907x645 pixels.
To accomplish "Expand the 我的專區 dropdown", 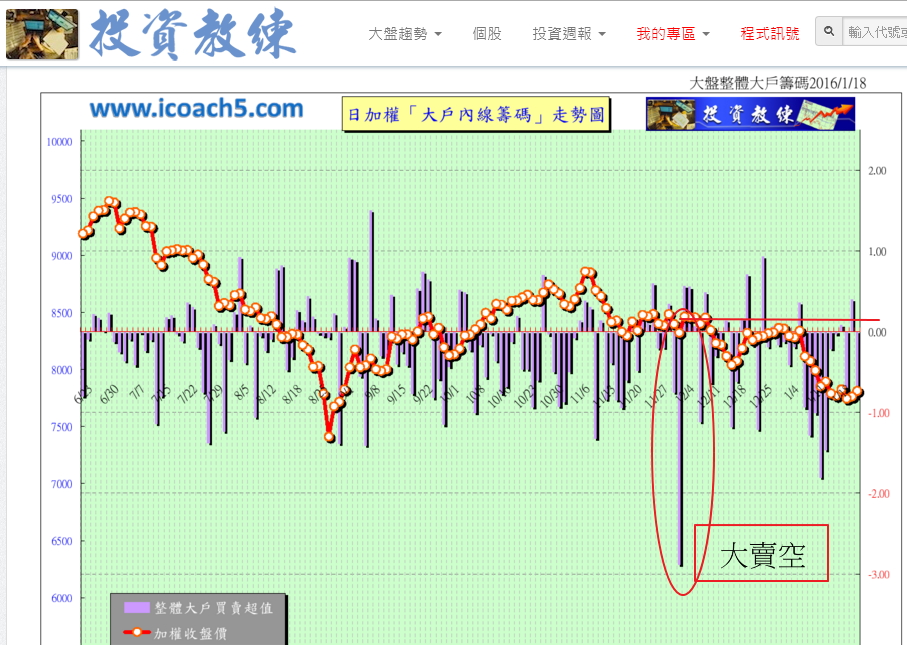I will 672,33.
